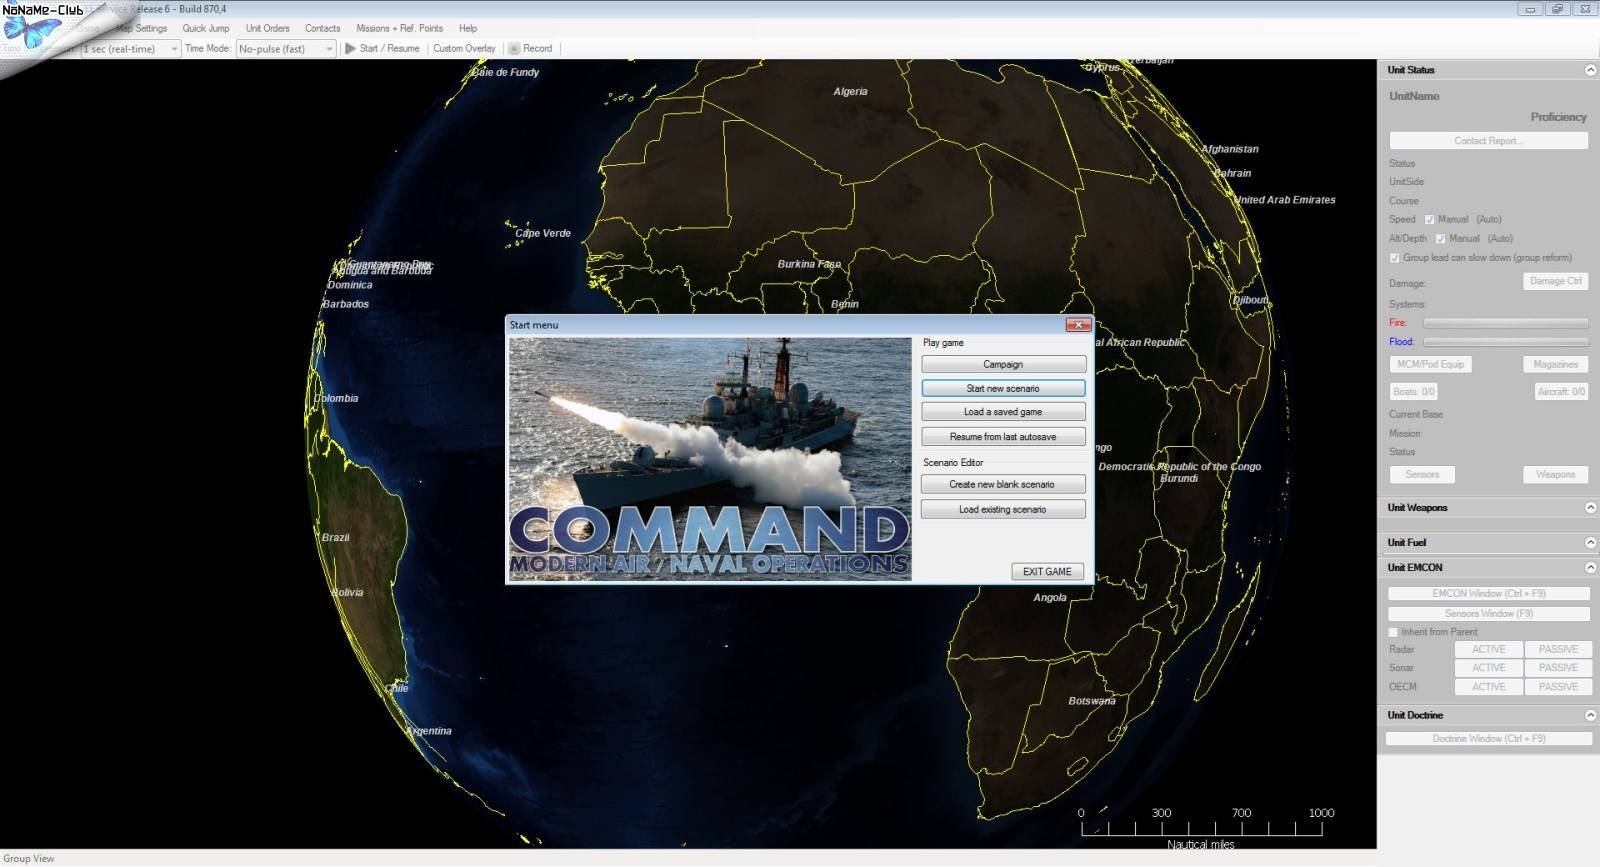
Task: Expand the Unit Weapons panel
Action: point(1590,508)
